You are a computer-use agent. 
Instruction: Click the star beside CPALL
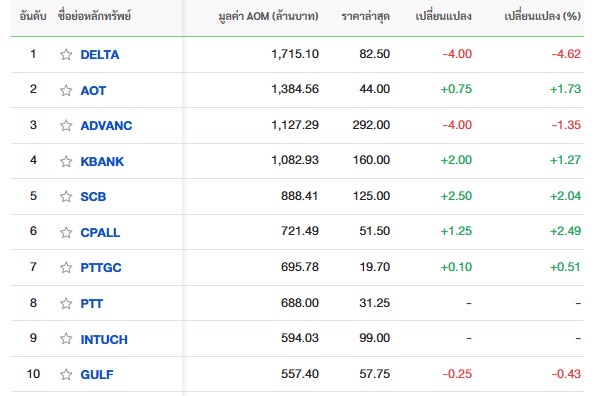[66, 232]
